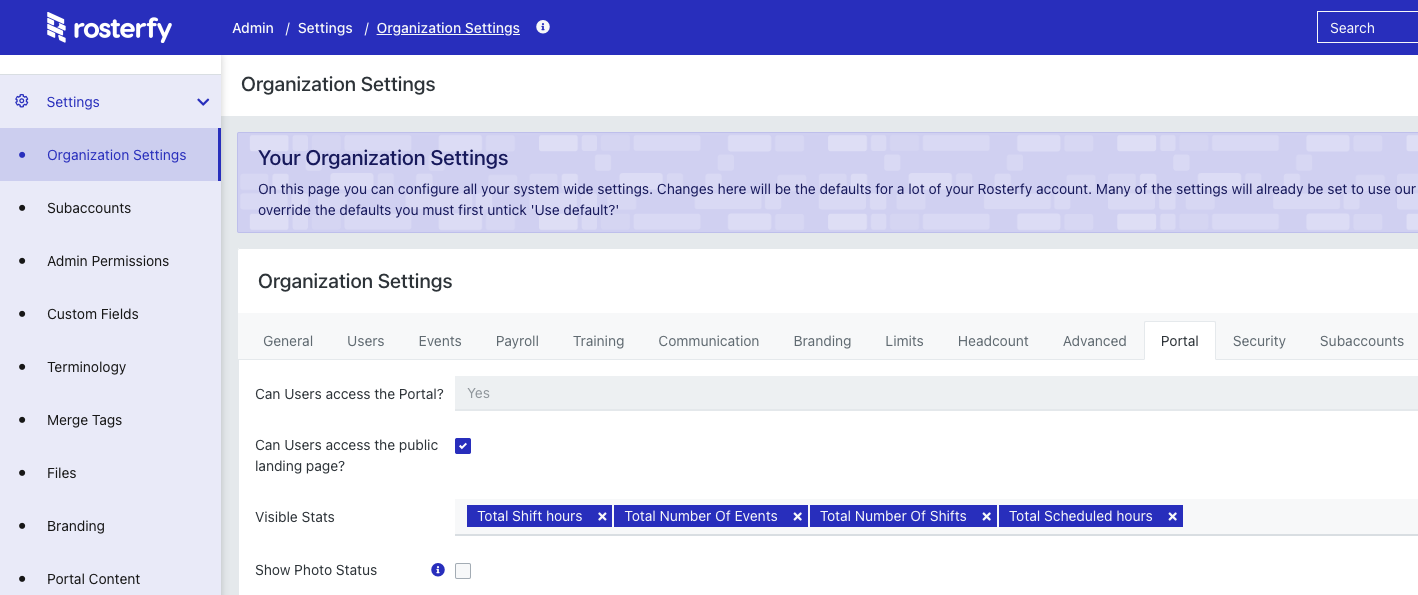Remove the Total Number Of Events tag
This screenshot has height=595, width=1418.
coord(797,517)
